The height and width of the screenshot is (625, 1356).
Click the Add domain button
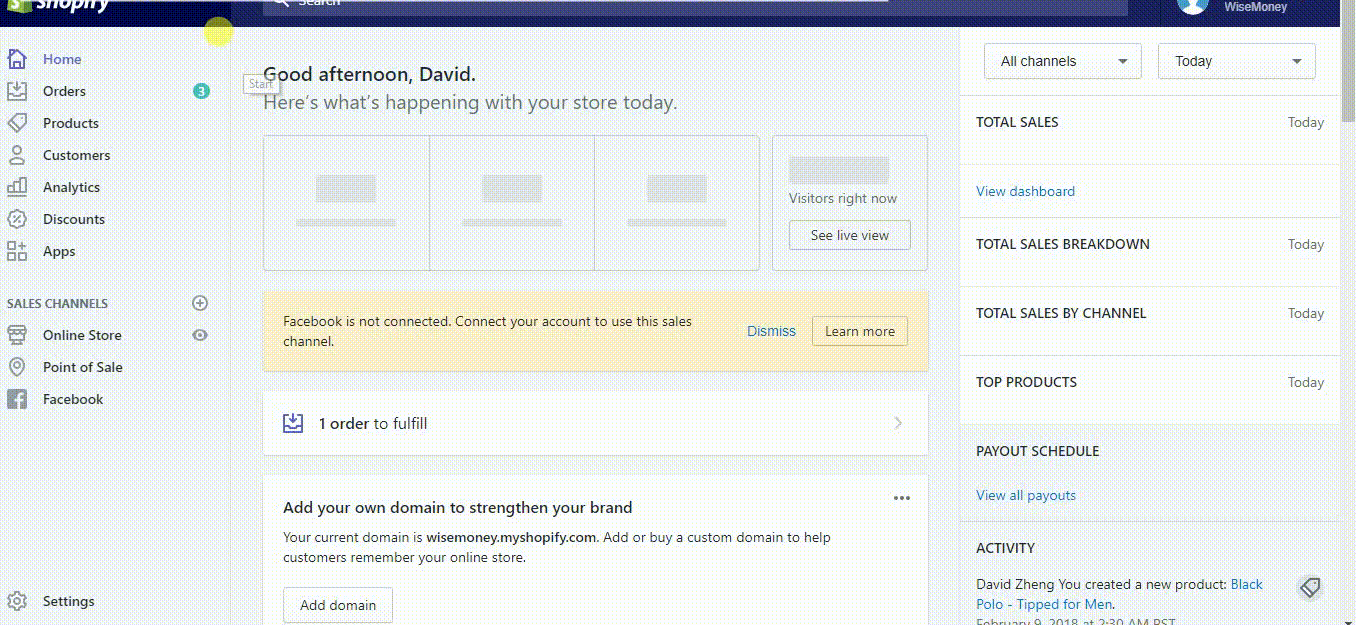pyautogui.click(x=338, y=605)
